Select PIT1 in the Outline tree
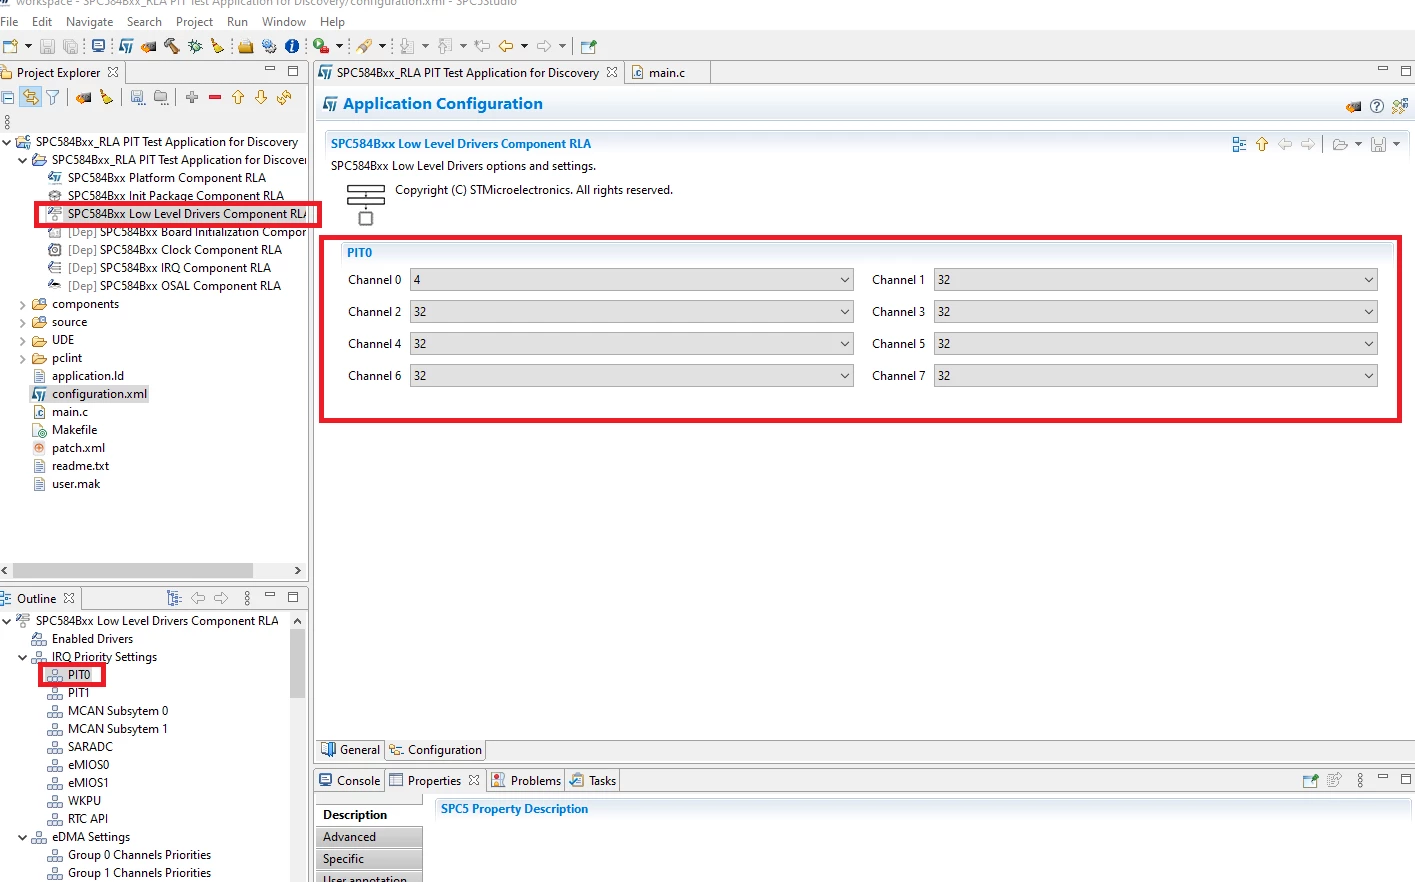The image size is (1415, 882). (79, 693)
